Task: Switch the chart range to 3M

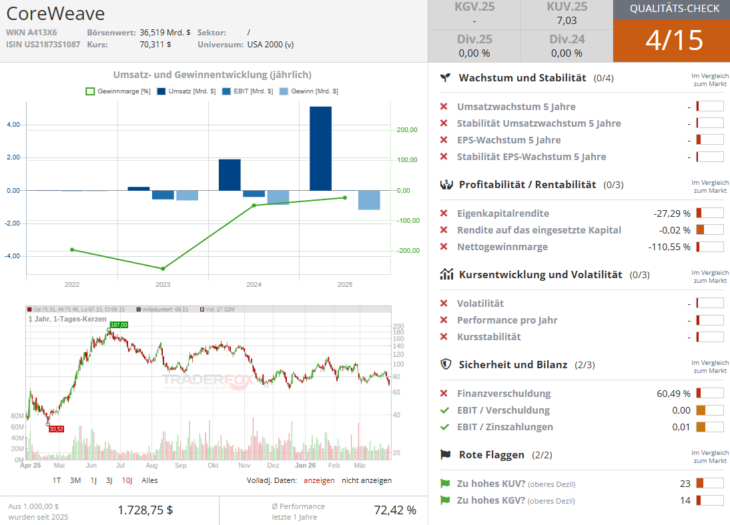Action: [x=75, y=480]
